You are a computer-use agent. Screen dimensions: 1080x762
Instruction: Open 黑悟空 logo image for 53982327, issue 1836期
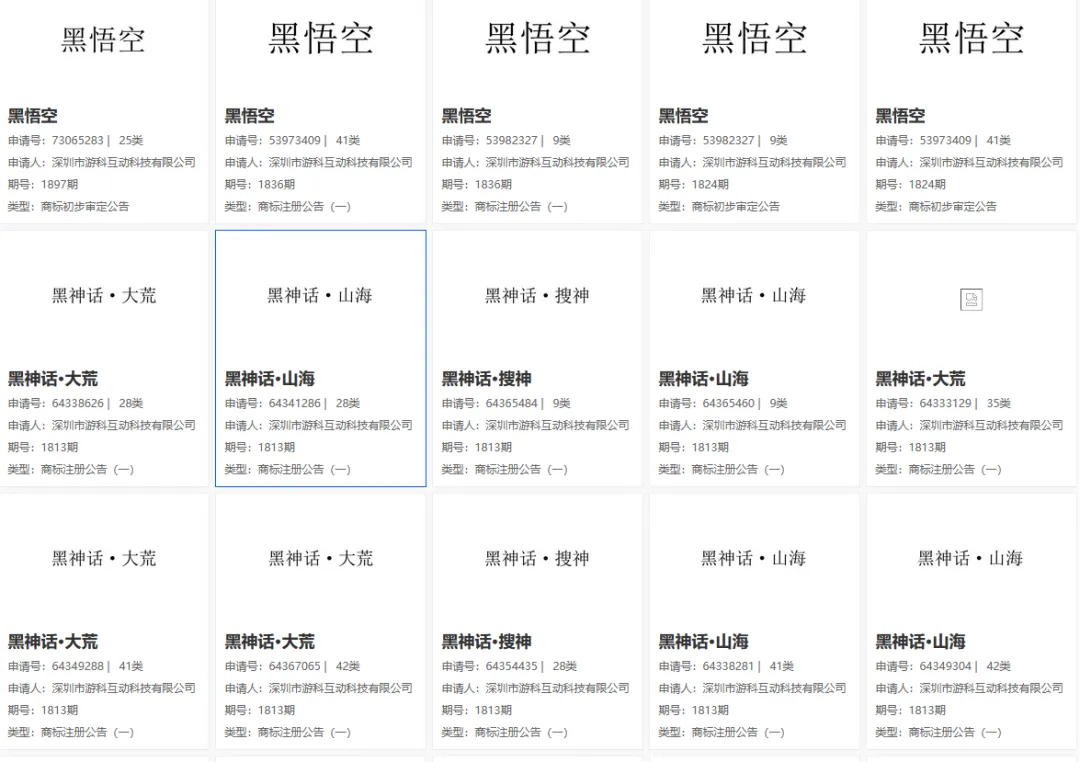(x=538, y=38)
